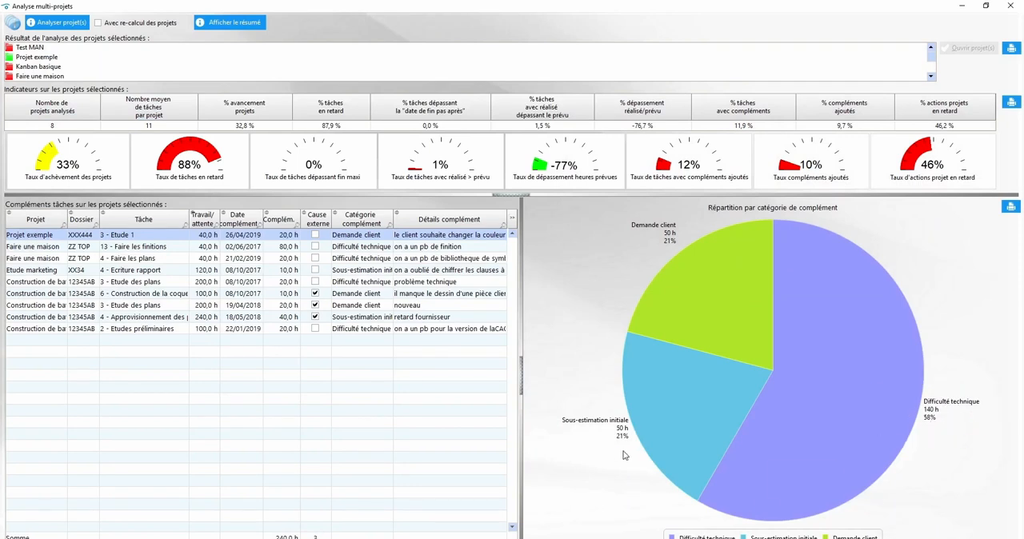The image size is (1024, 539).
Task: Open the search filter icon in Catégorie complément column
Action: click(389, 225)
